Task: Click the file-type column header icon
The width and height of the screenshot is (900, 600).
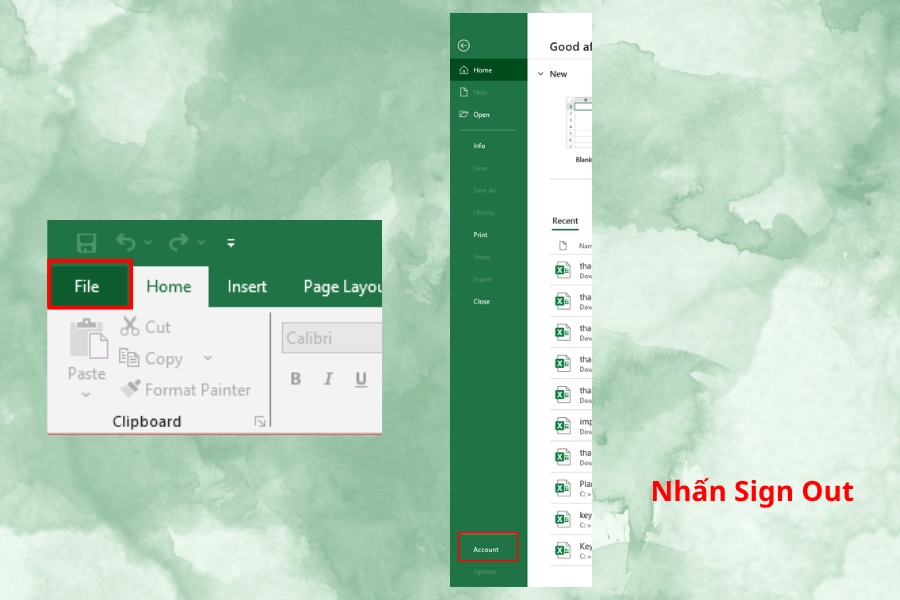Action: coord(563,246)
